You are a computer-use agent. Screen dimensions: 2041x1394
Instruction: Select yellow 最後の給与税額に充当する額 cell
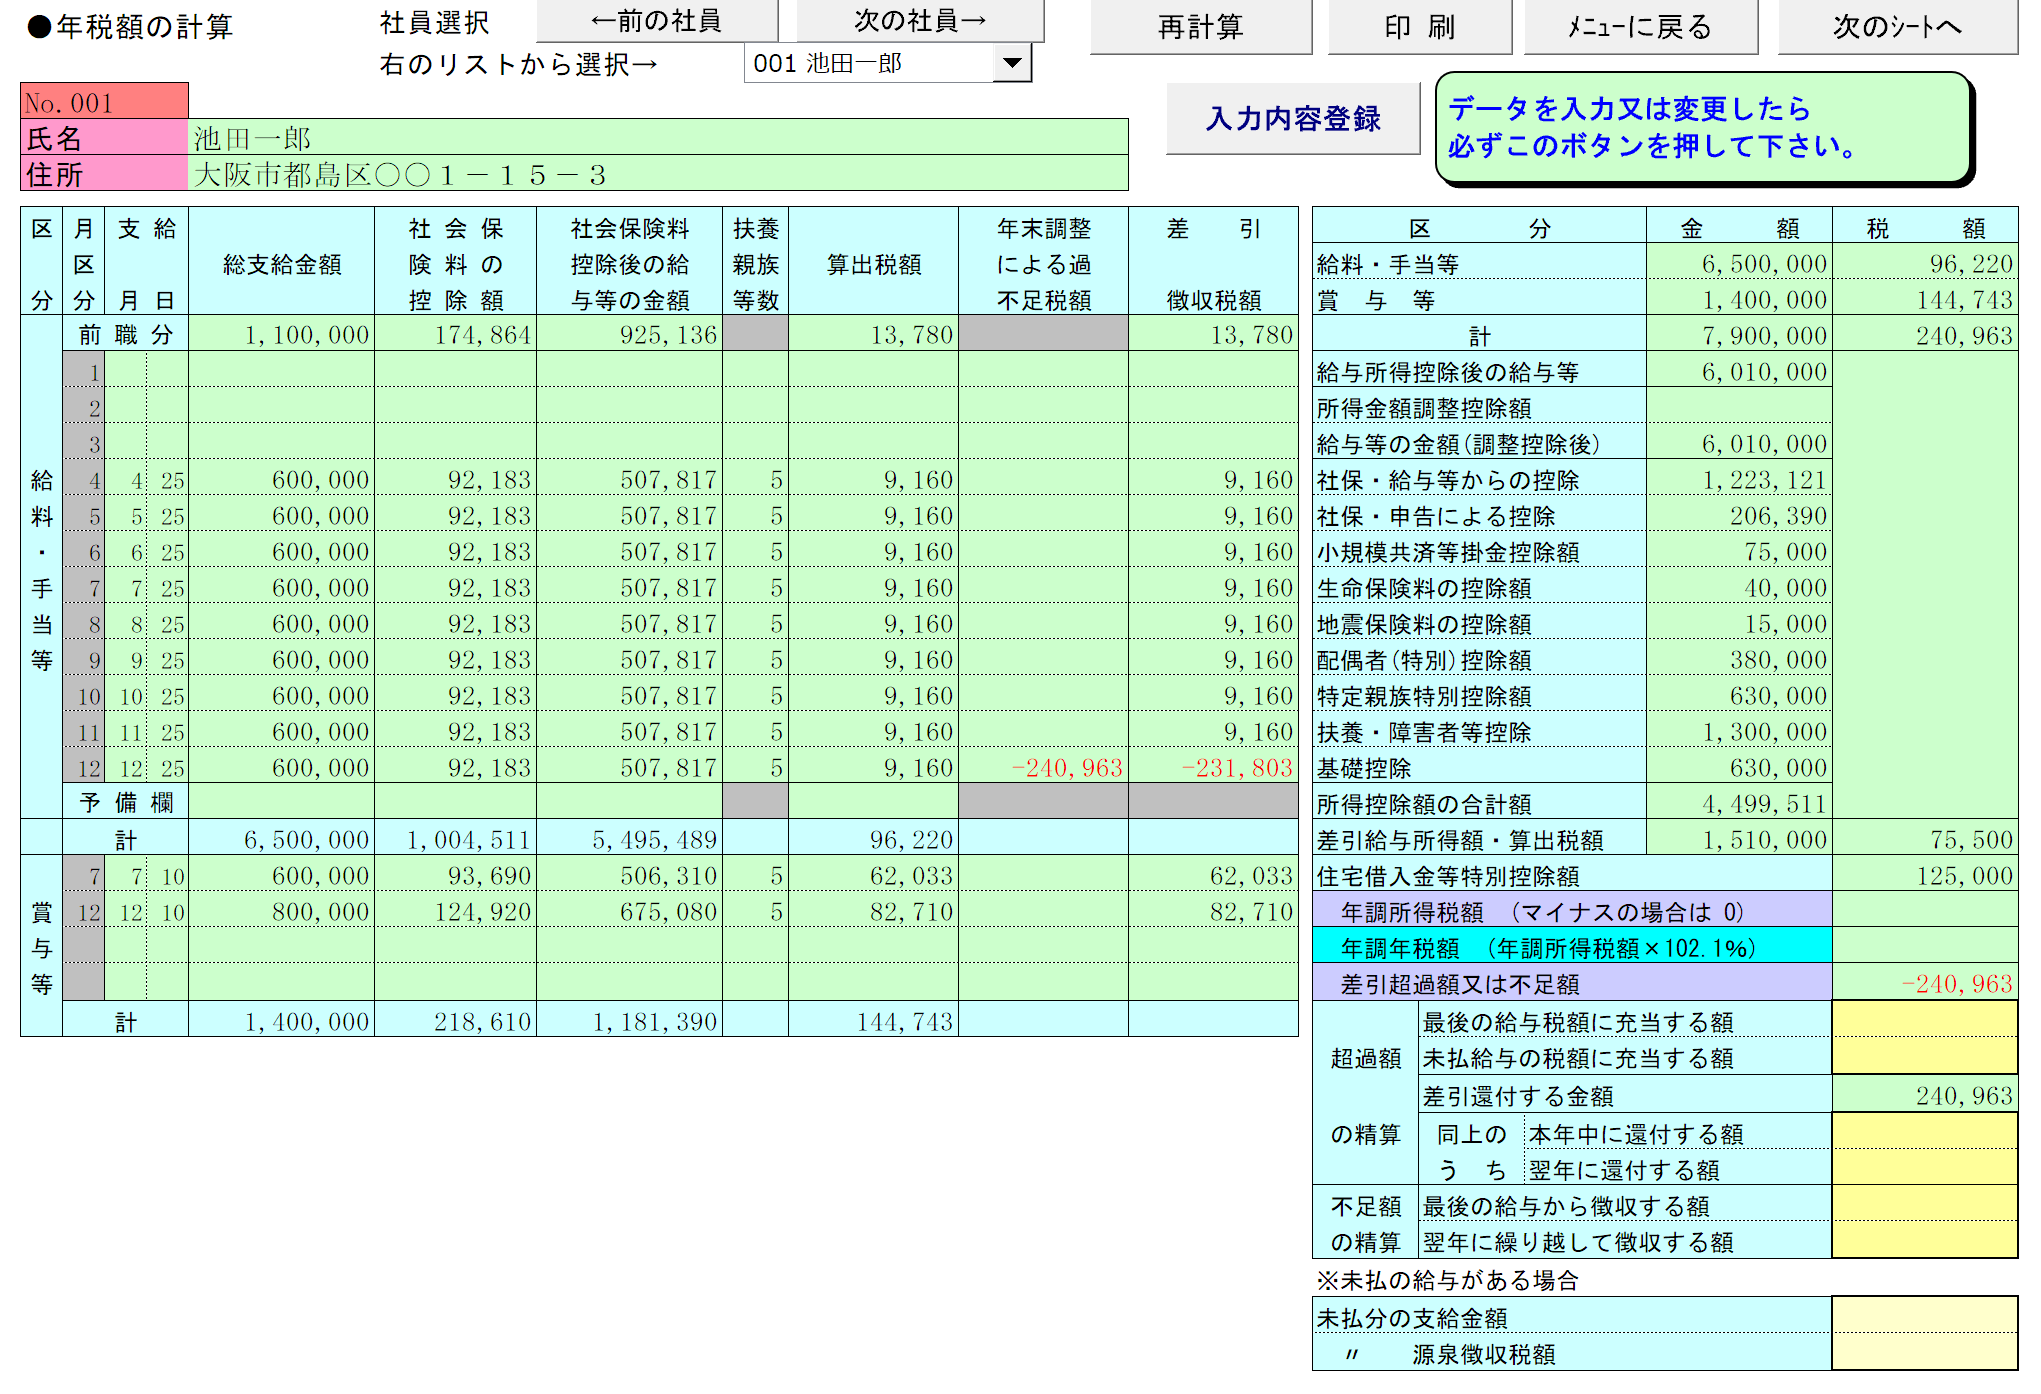[x=1924, y=1021]
